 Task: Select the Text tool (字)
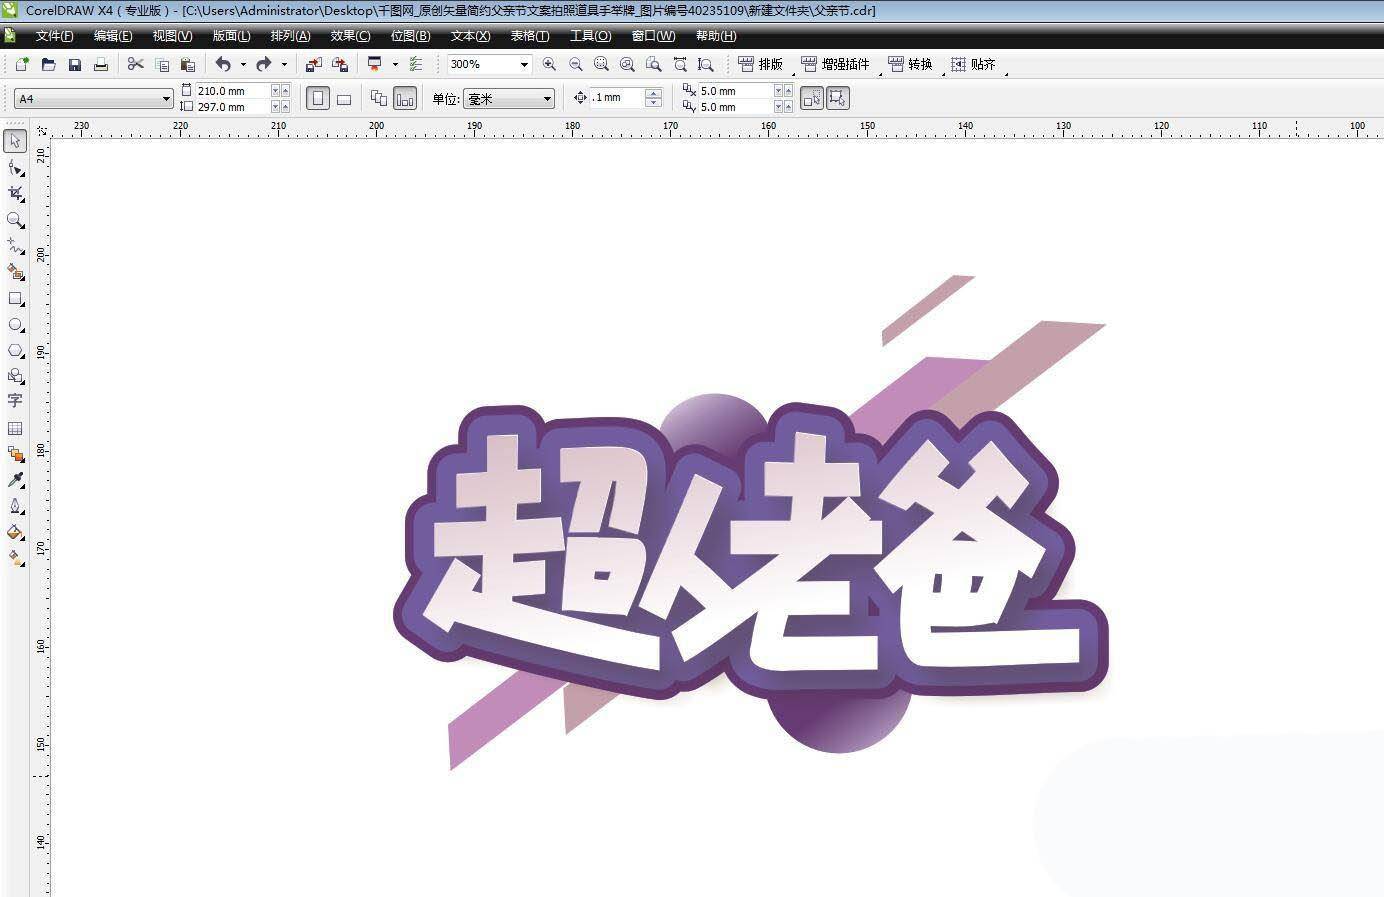coord(15,401)
